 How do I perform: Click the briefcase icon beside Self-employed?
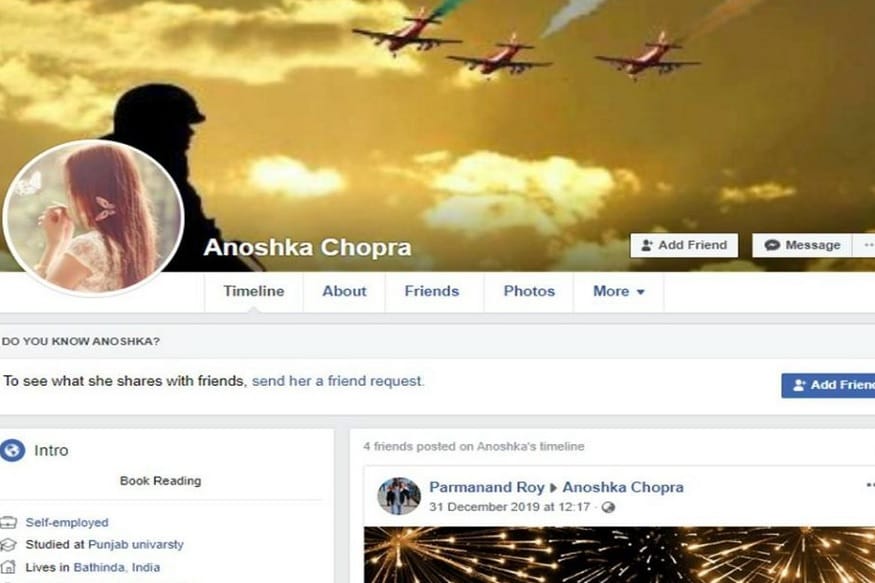click(8, 523)
